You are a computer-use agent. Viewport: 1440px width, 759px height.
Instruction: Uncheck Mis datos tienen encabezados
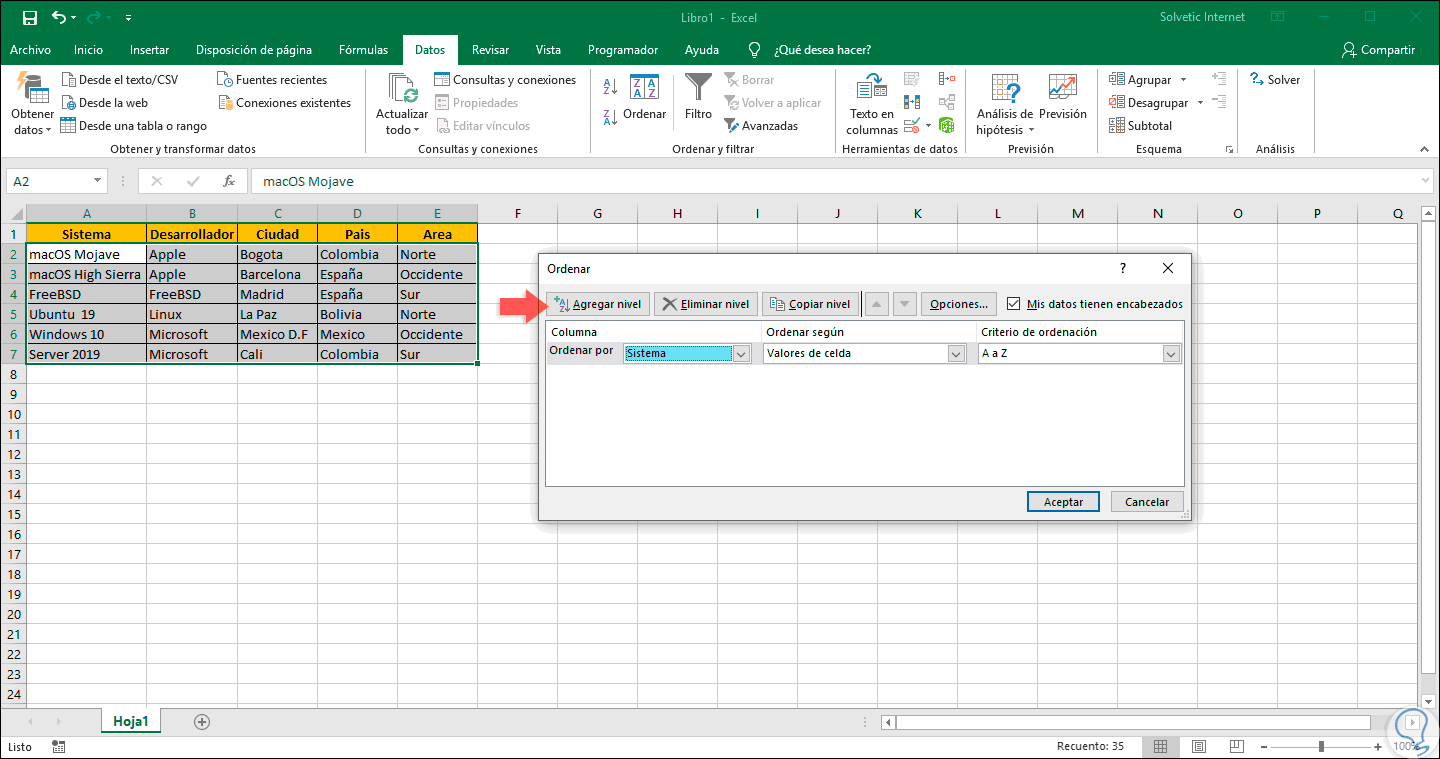click(x=1014, y=304)
